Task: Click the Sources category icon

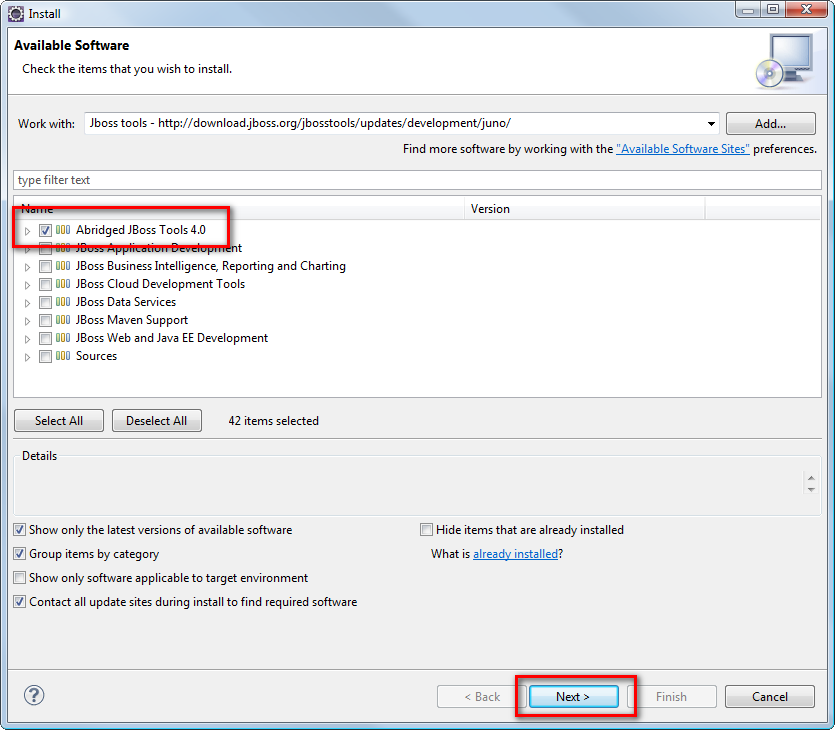Action: (63, 356)
